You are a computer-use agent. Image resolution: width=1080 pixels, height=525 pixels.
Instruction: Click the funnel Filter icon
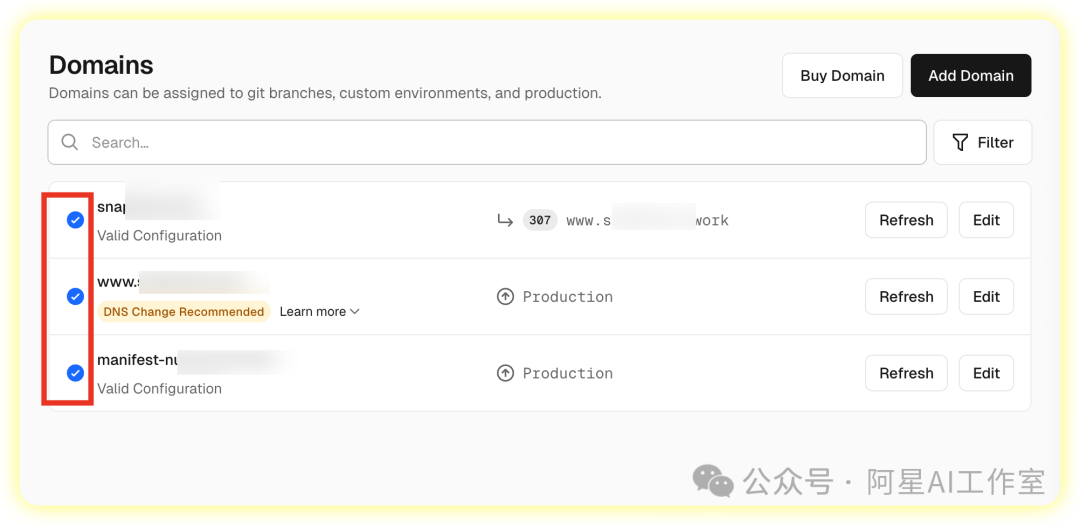click(x=960, y=143)
